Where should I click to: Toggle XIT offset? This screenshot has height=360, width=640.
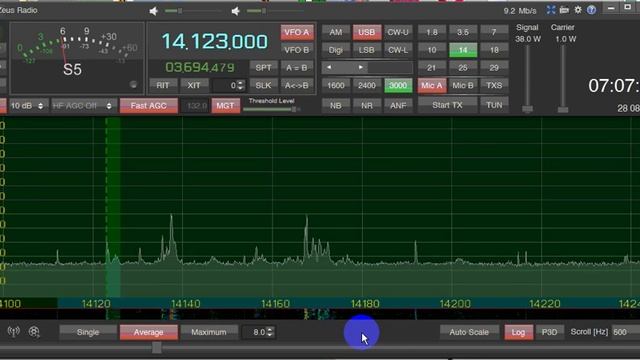tap(194, 86)
